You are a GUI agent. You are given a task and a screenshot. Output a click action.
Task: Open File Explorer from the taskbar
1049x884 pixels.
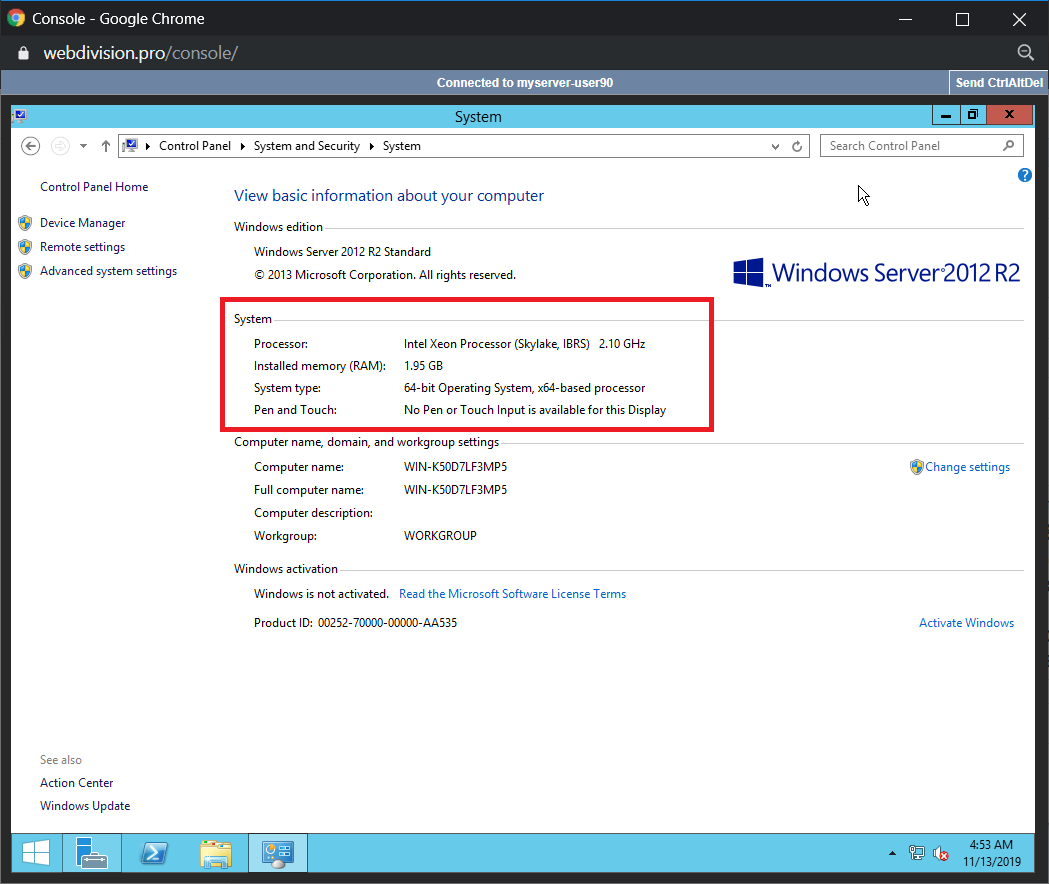pos(215,852)
